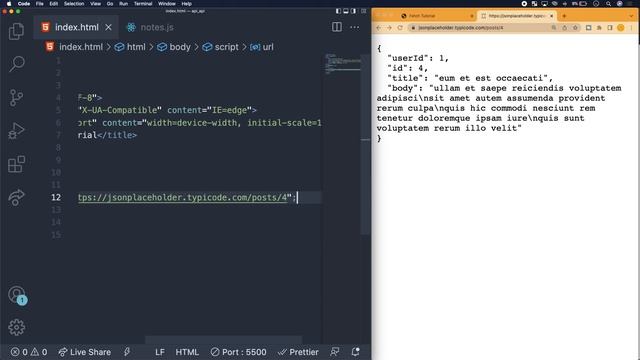Open the View menu

tap(96, 4)
